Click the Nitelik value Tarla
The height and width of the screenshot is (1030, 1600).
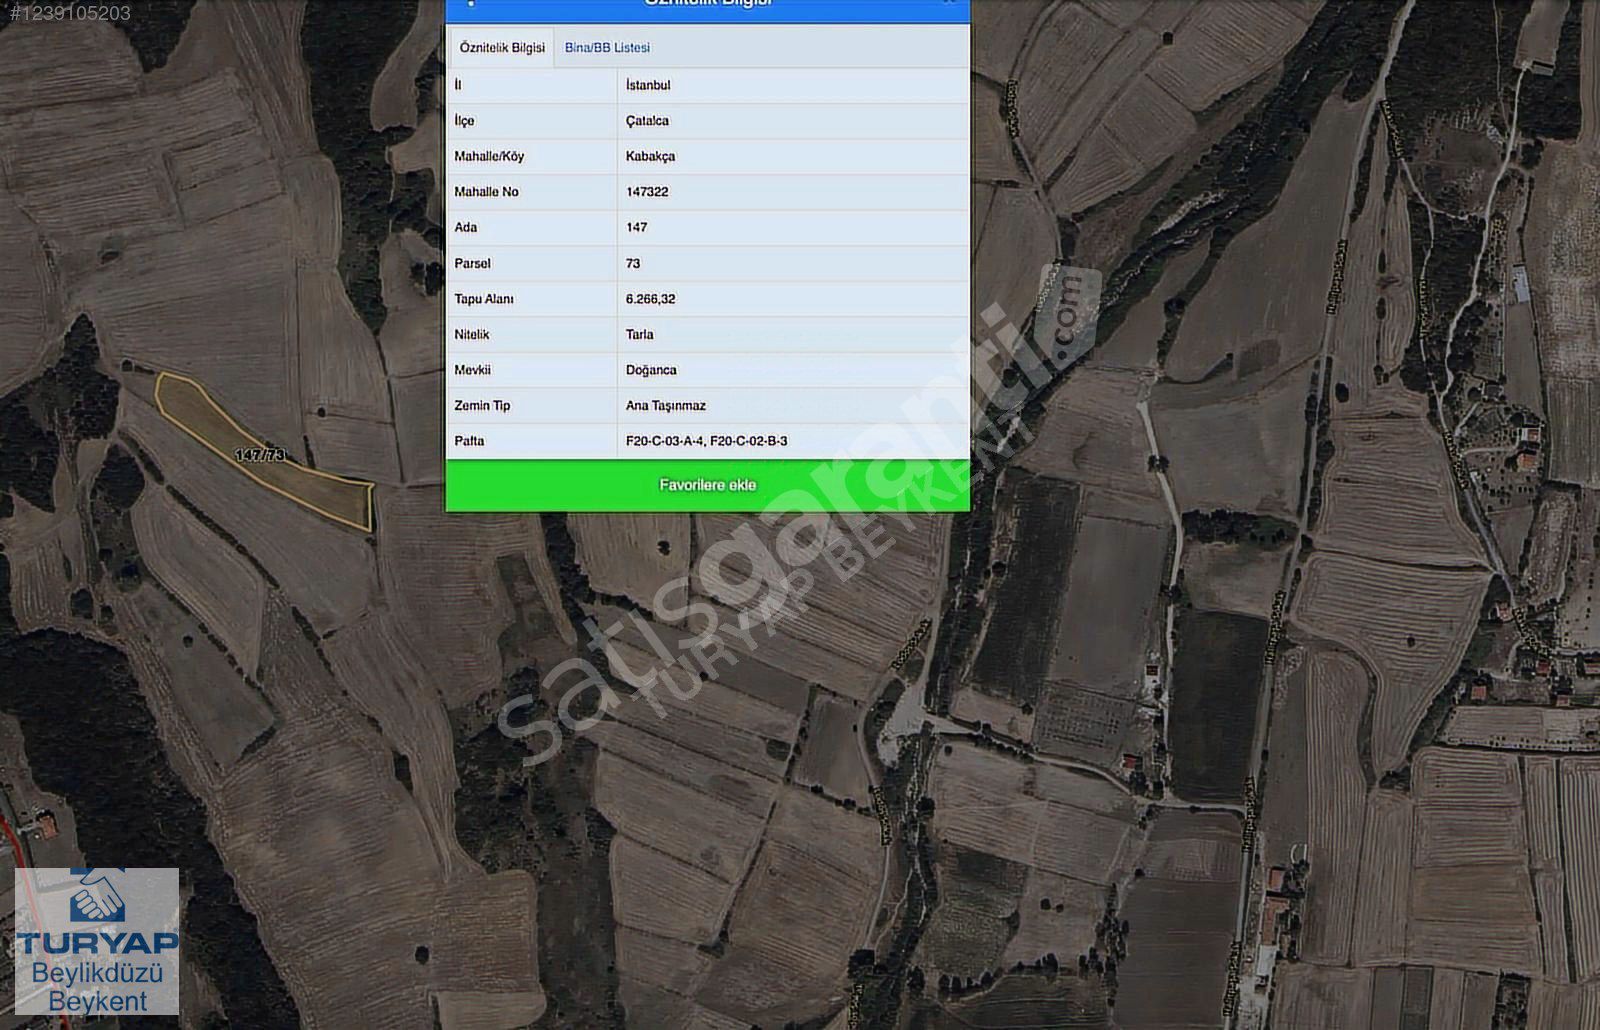639,334
